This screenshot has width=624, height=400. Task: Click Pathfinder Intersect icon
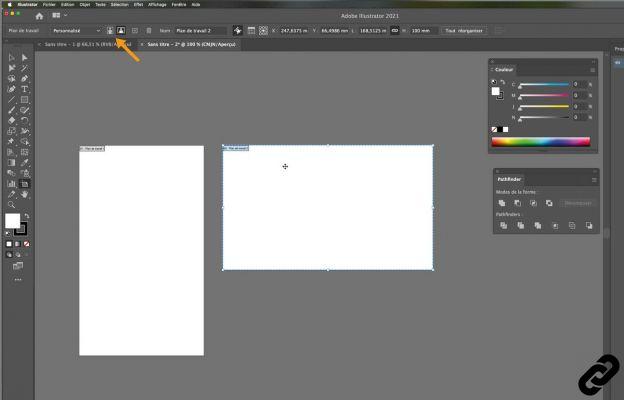point(533,203)
